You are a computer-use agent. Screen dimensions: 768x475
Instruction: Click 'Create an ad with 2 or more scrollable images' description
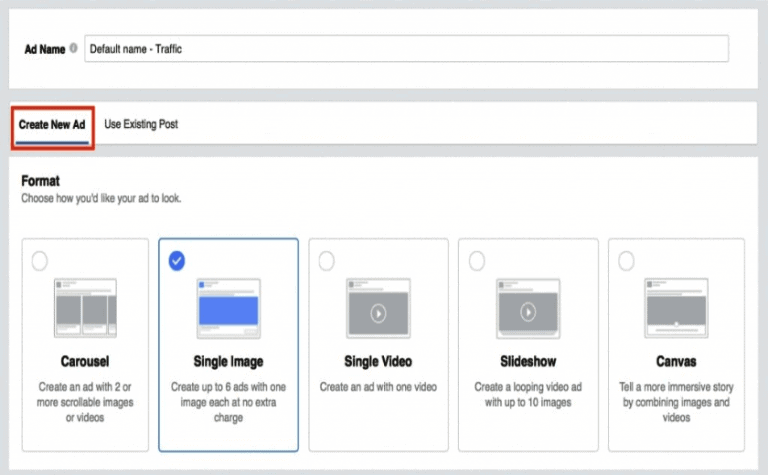tap(85, 402)
